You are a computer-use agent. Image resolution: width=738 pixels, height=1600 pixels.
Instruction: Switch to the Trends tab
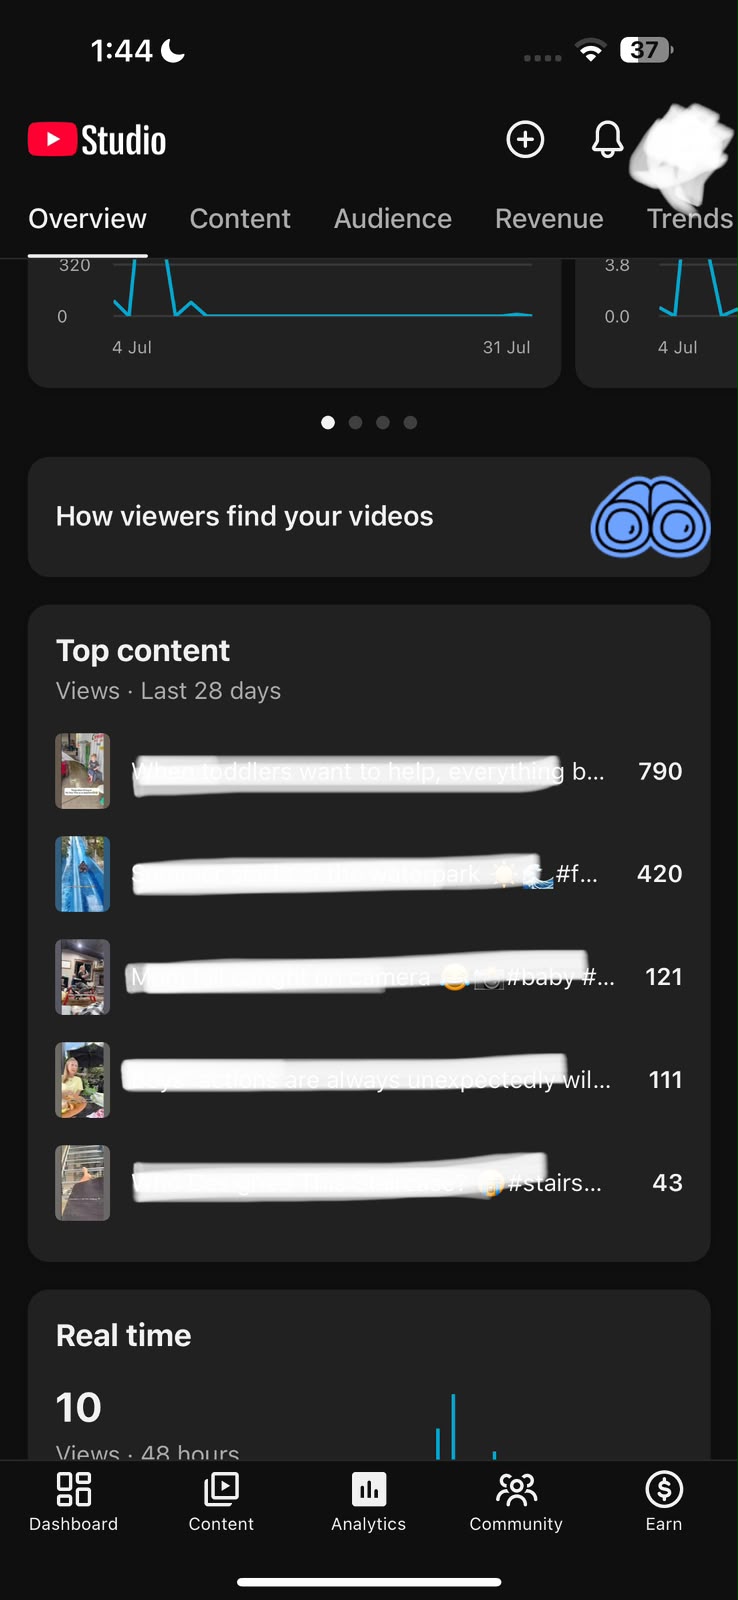(x=690, y=219)
